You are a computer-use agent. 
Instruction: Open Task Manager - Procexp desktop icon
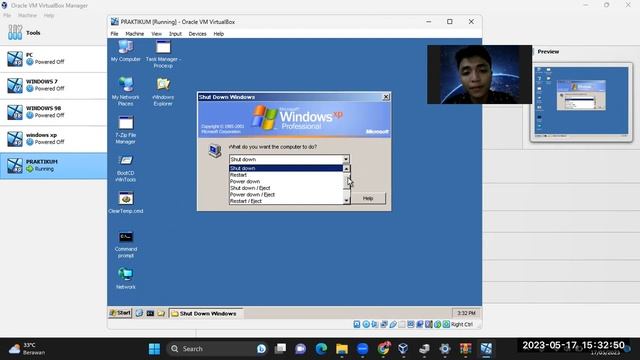(x=163, y=54)
